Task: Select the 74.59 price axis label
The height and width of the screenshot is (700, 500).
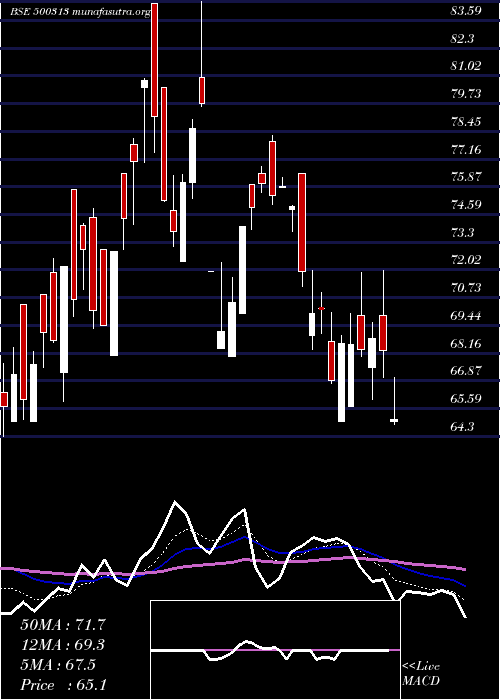Action: 466,205
